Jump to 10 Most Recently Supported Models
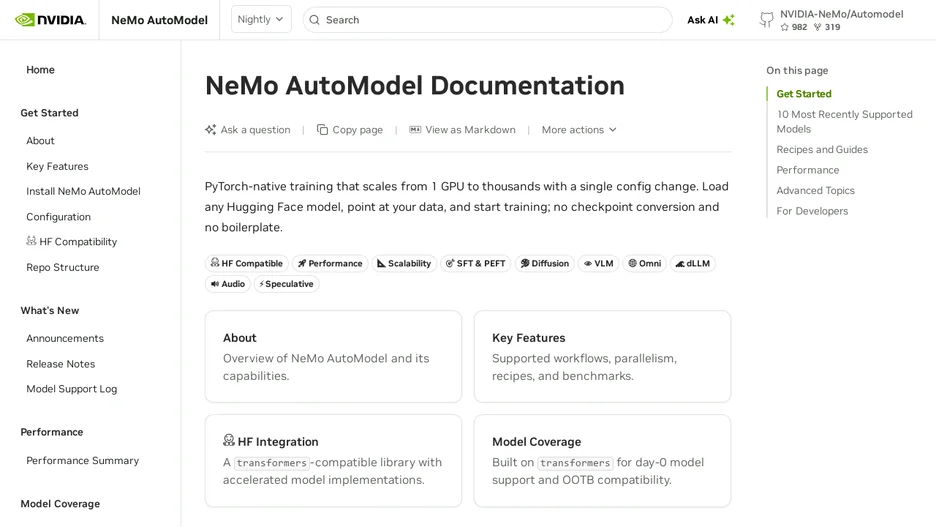 click(844, 122)
